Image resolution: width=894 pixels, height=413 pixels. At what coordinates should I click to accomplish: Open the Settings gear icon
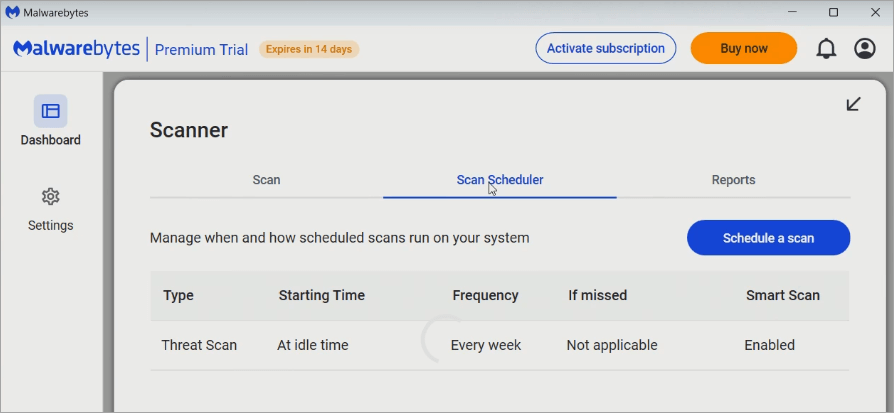tap(50, 196)
